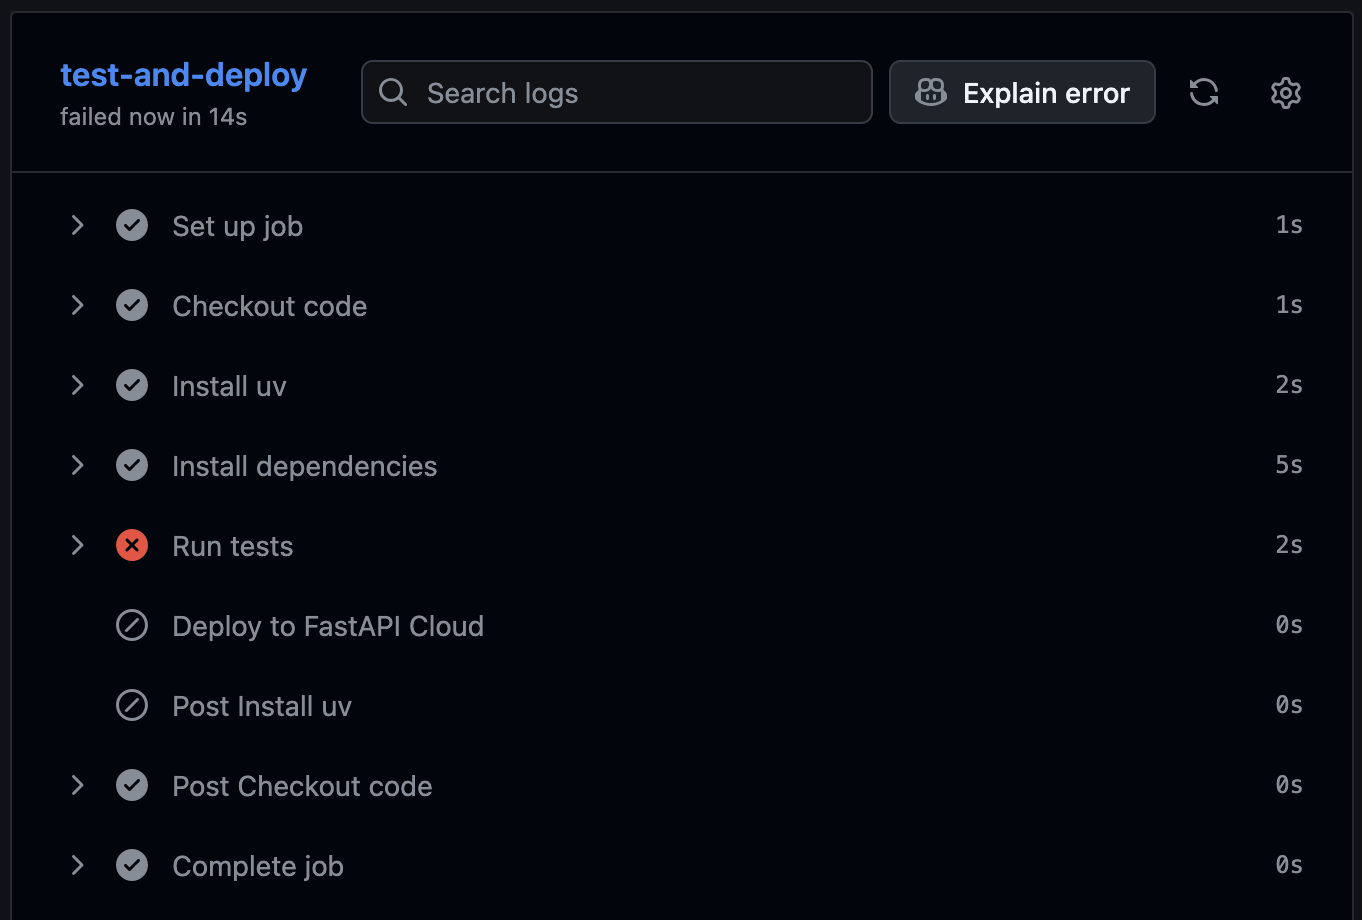The image size is (1362, 920).
Task: Click the success checkmark for Set up job
Action: (132, 226)
